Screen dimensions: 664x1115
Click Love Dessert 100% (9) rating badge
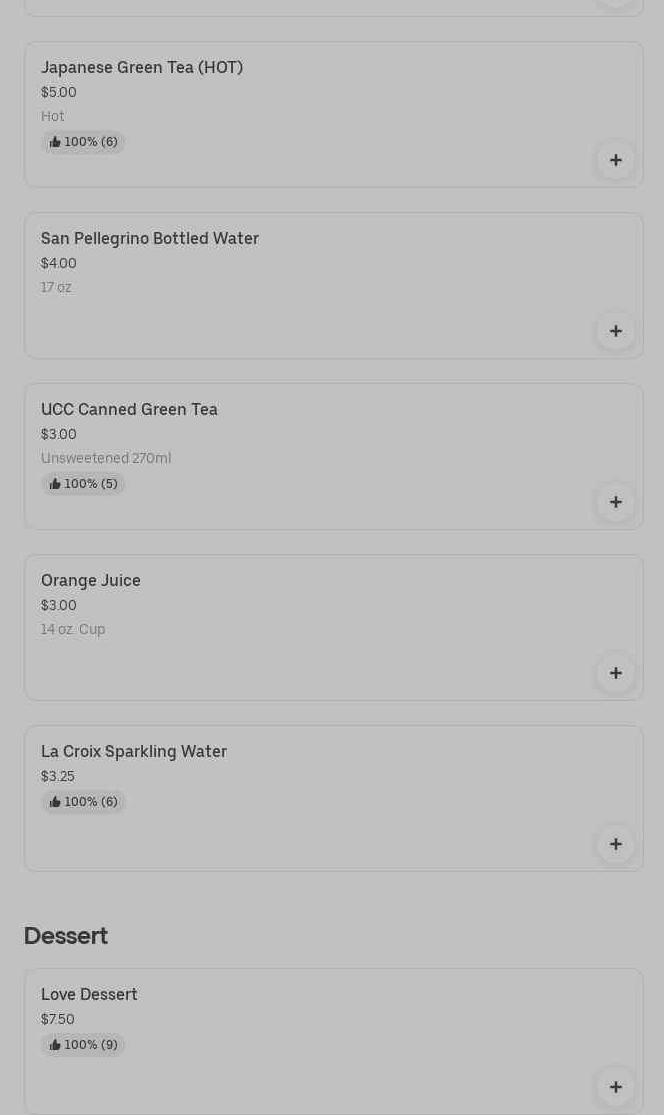coord(83,1045)
